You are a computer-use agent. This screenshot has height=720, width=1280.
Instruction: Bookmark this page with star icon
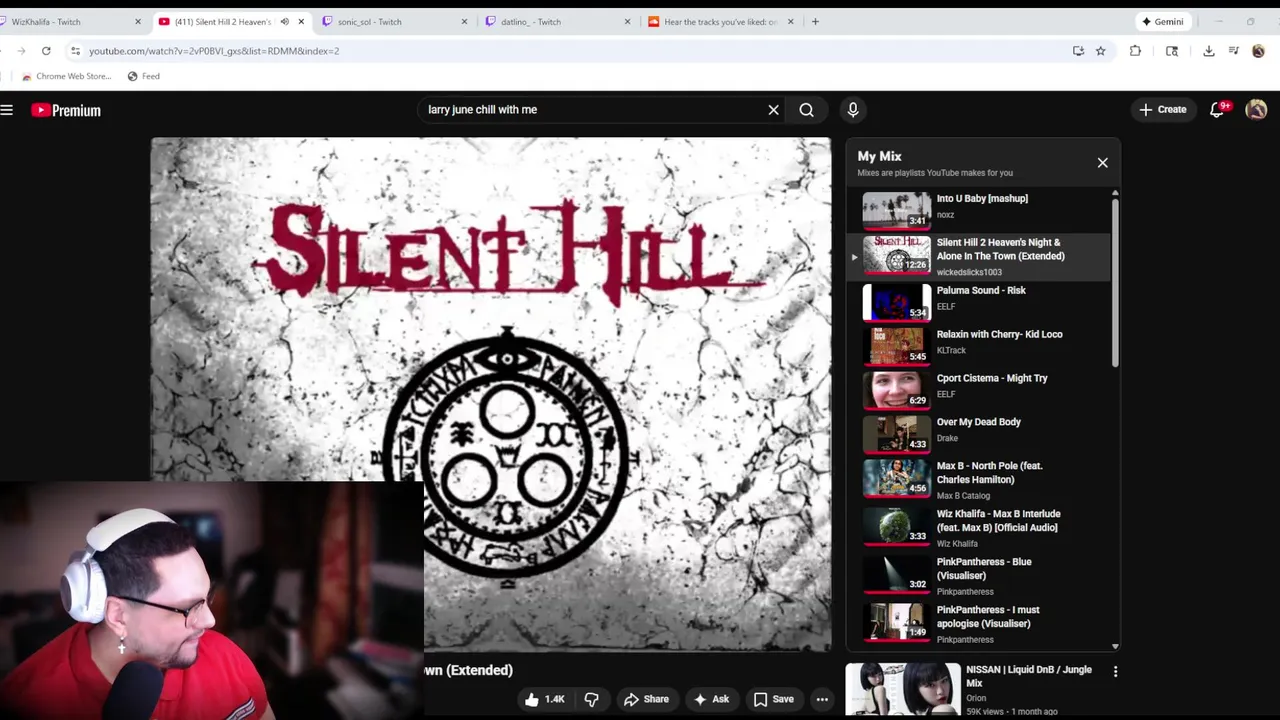pos(1100,51)
